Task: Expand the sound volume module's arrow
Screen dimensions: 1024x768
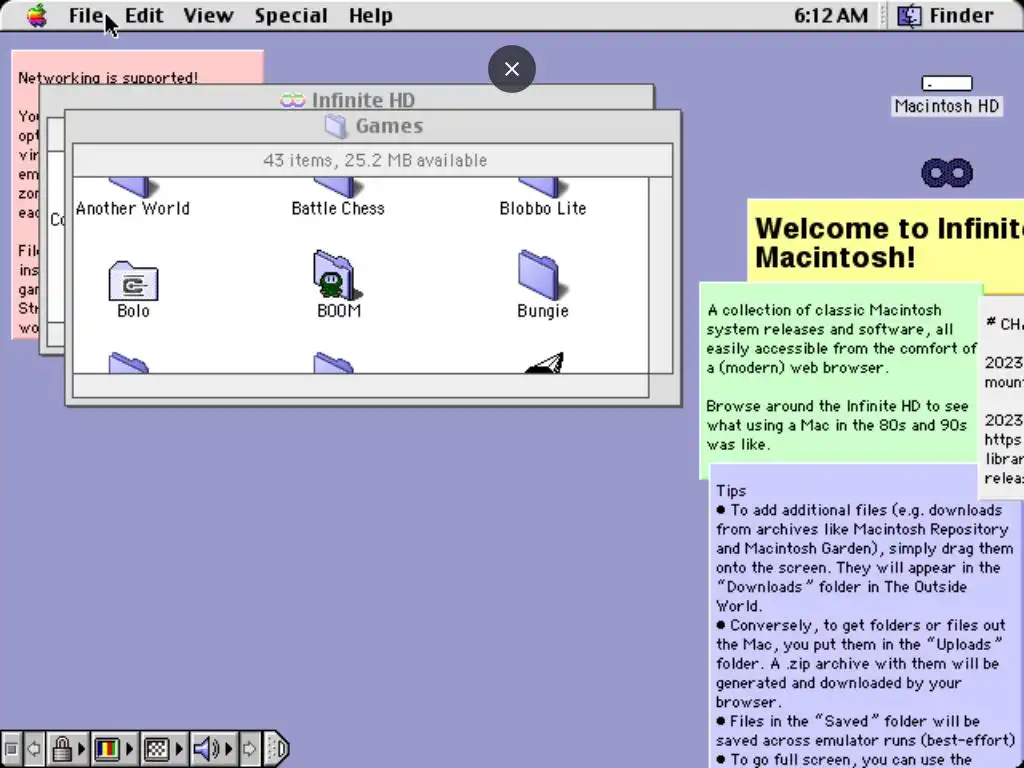Action: click(x=229, y=749)
